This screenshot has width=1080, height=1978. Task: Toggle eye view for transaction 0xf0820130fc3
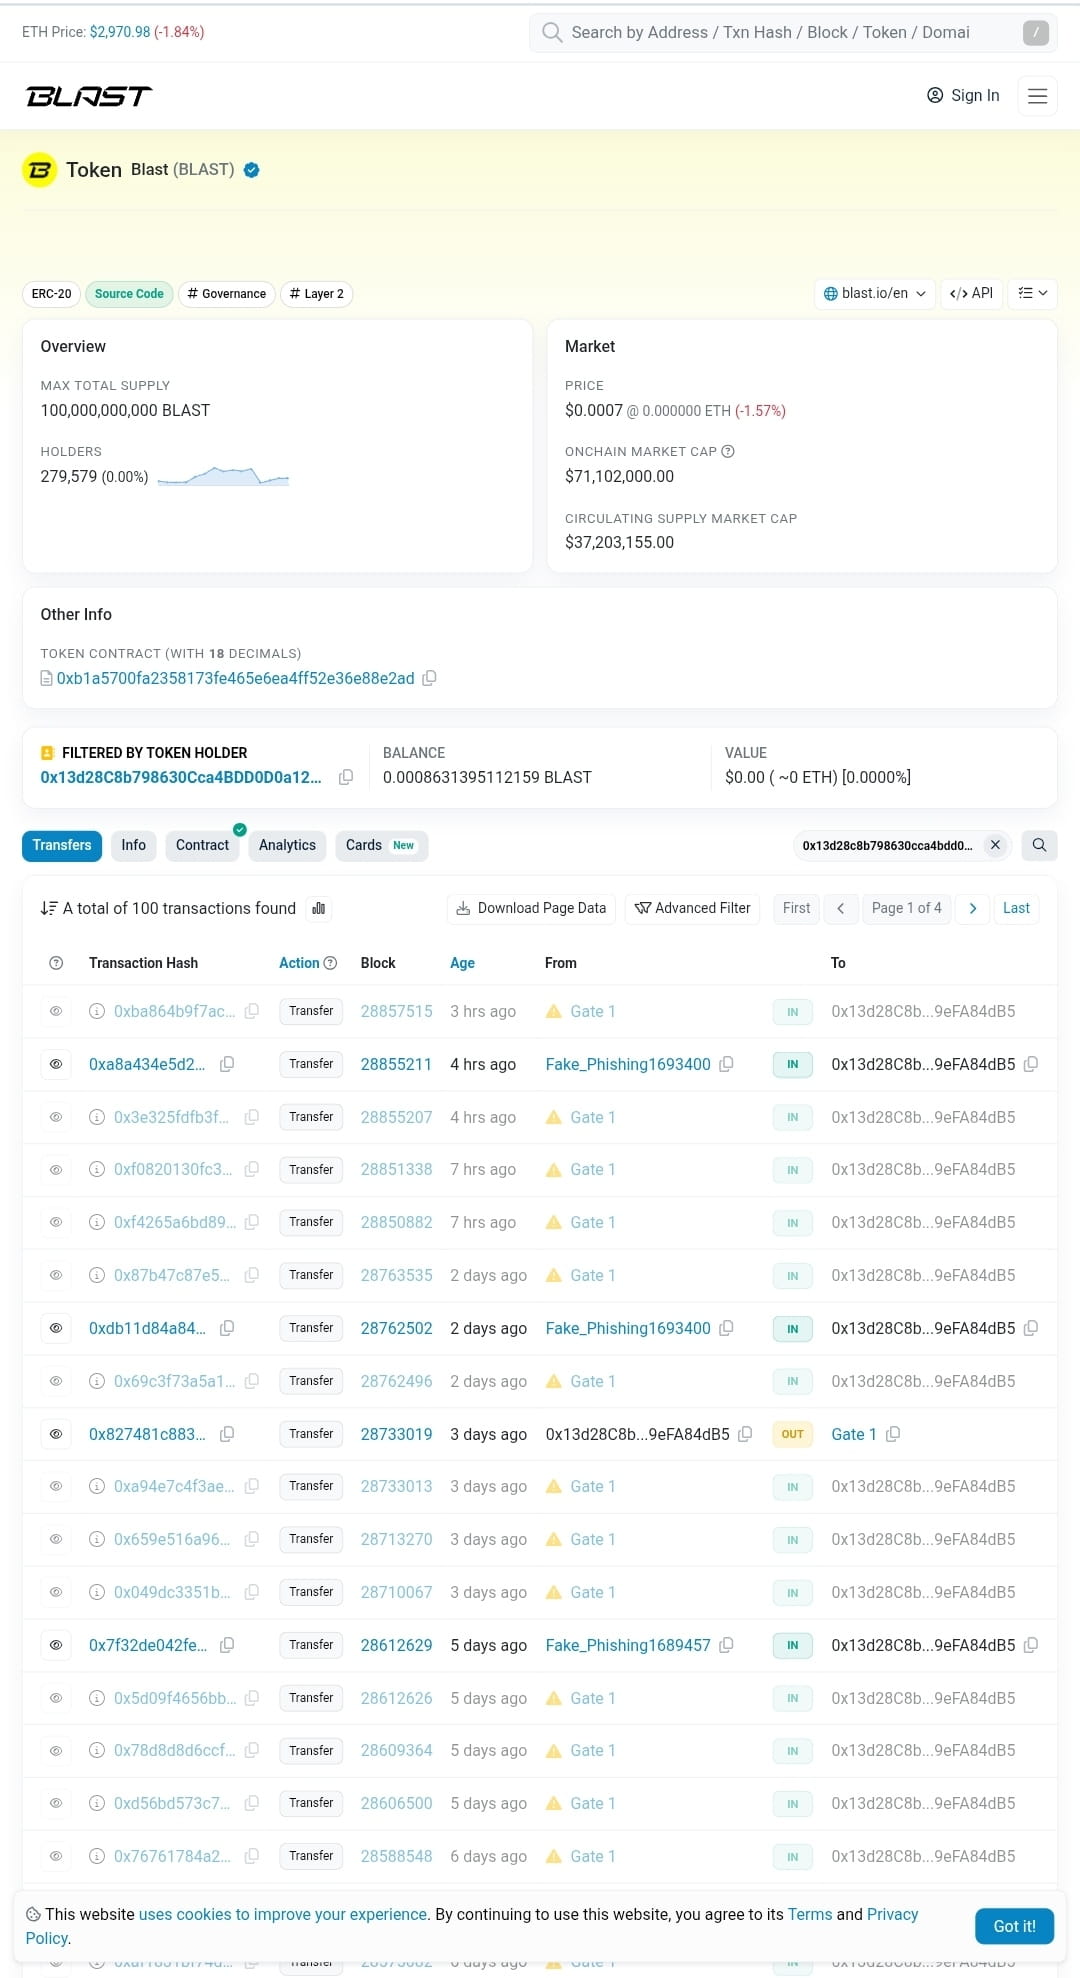coord(56,1170)
